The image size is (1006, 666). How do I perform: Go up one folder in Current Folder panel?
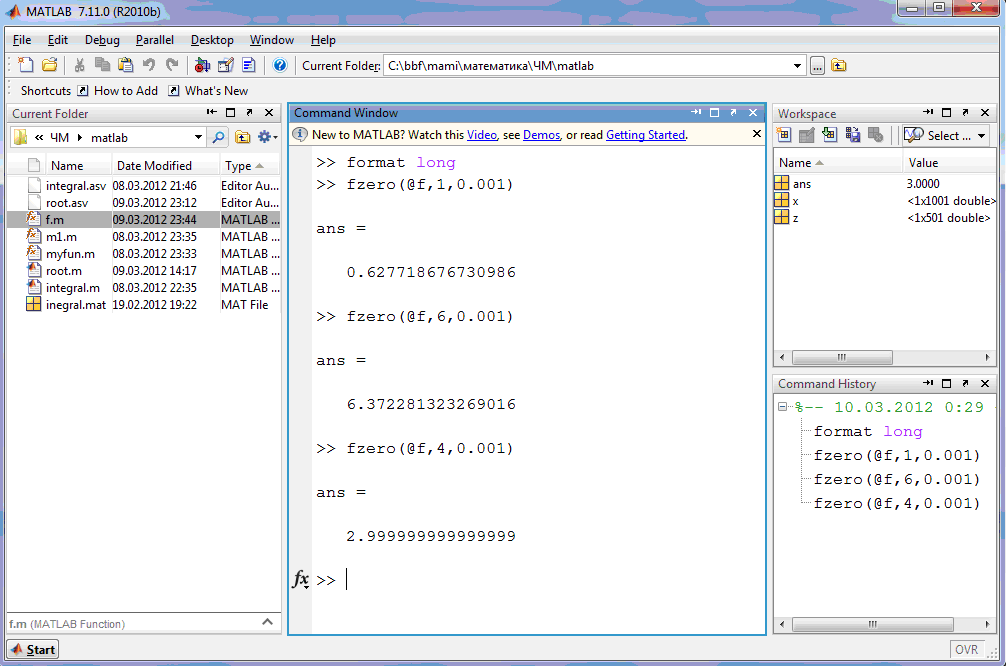[x=243, y=137]
